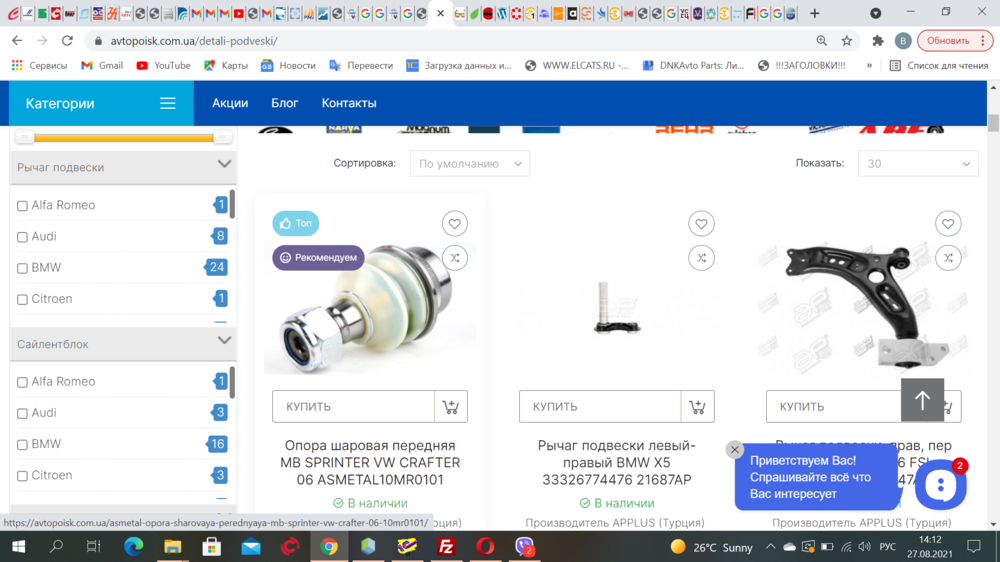The height and width of the screenshot is (562, 1000).
Task: Add ball joint to wishlist heart icon
Action: tap(454, 224)
